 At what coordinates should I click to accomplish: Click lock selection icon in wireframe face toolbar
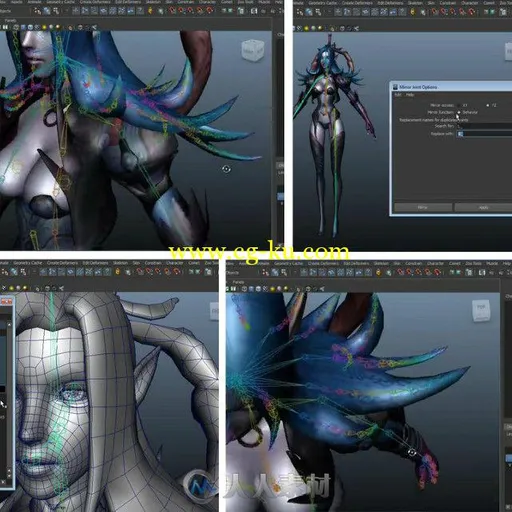tap(118, 272)
